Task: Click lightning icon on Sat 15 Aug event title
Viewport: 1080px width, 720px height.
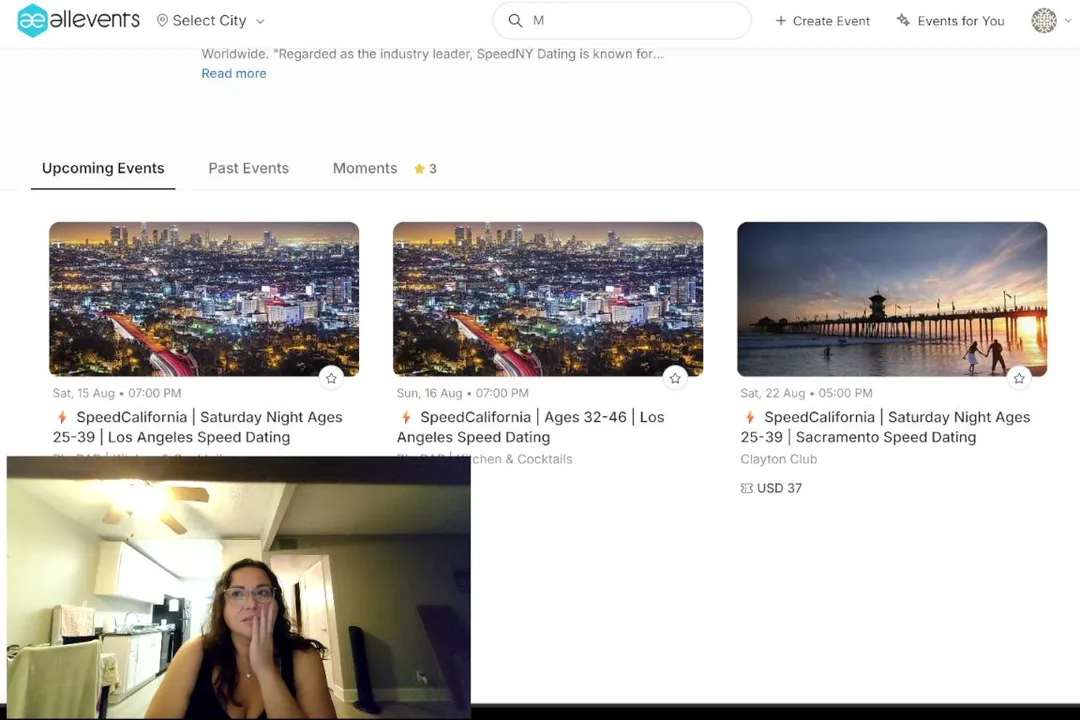Action: pos(63,418)
